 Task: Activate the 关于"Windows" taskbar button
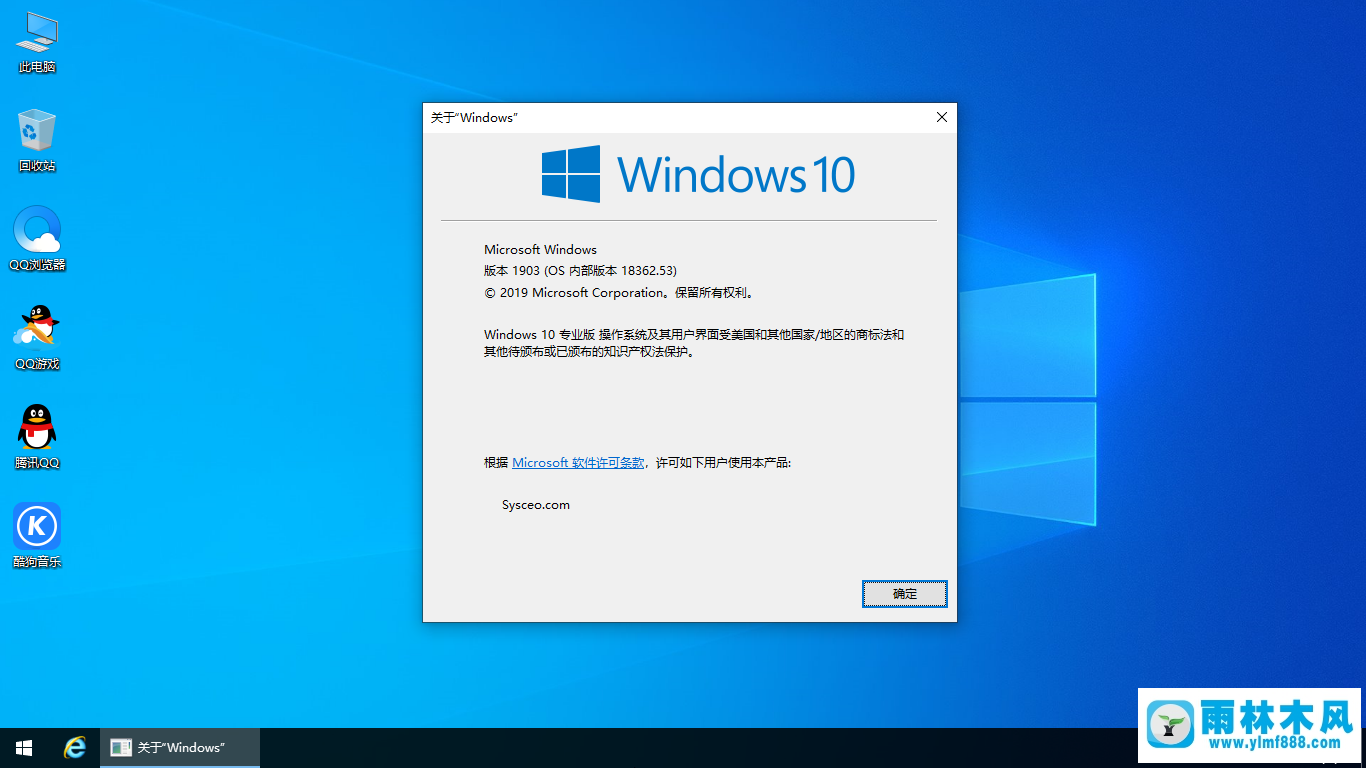click(x=180, y=748)
